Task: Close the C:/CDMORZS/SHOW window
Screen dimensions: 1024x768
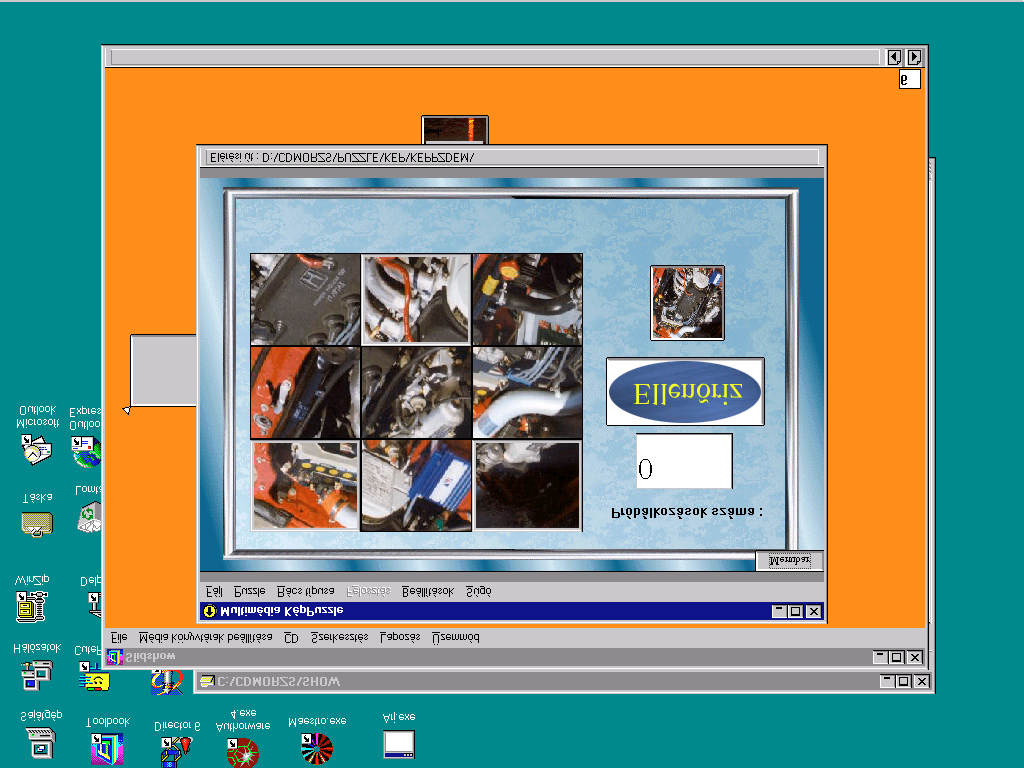Action: click(921, 682)
